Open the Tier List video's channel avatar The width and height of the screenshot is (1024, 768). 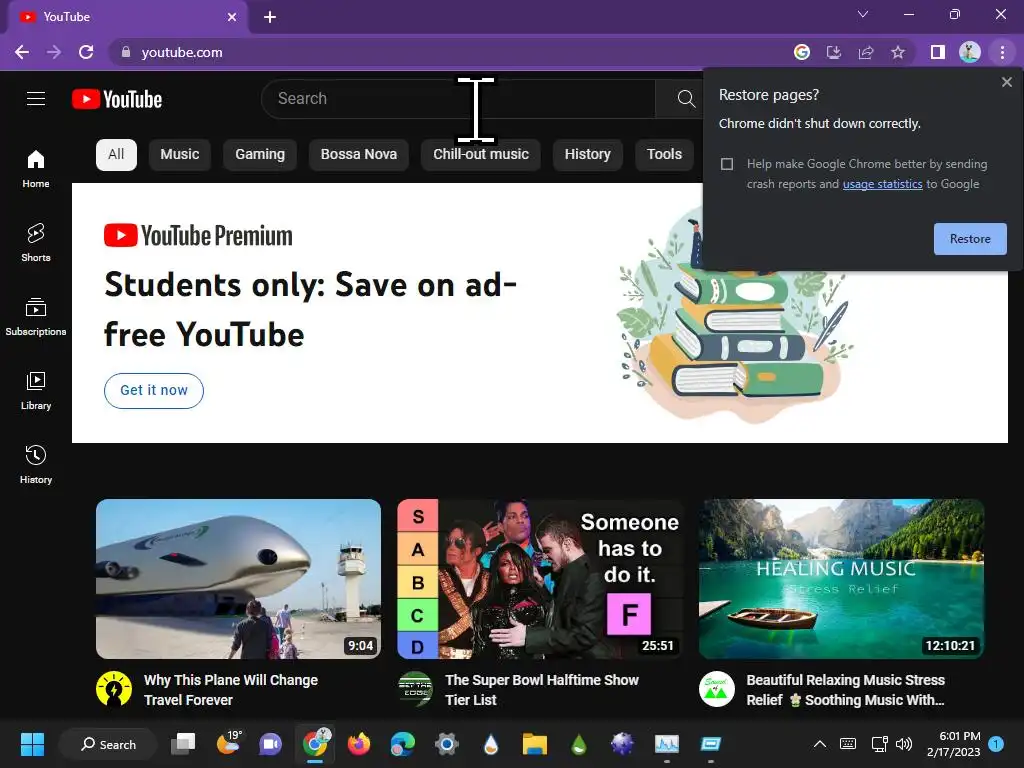point(415,689)
